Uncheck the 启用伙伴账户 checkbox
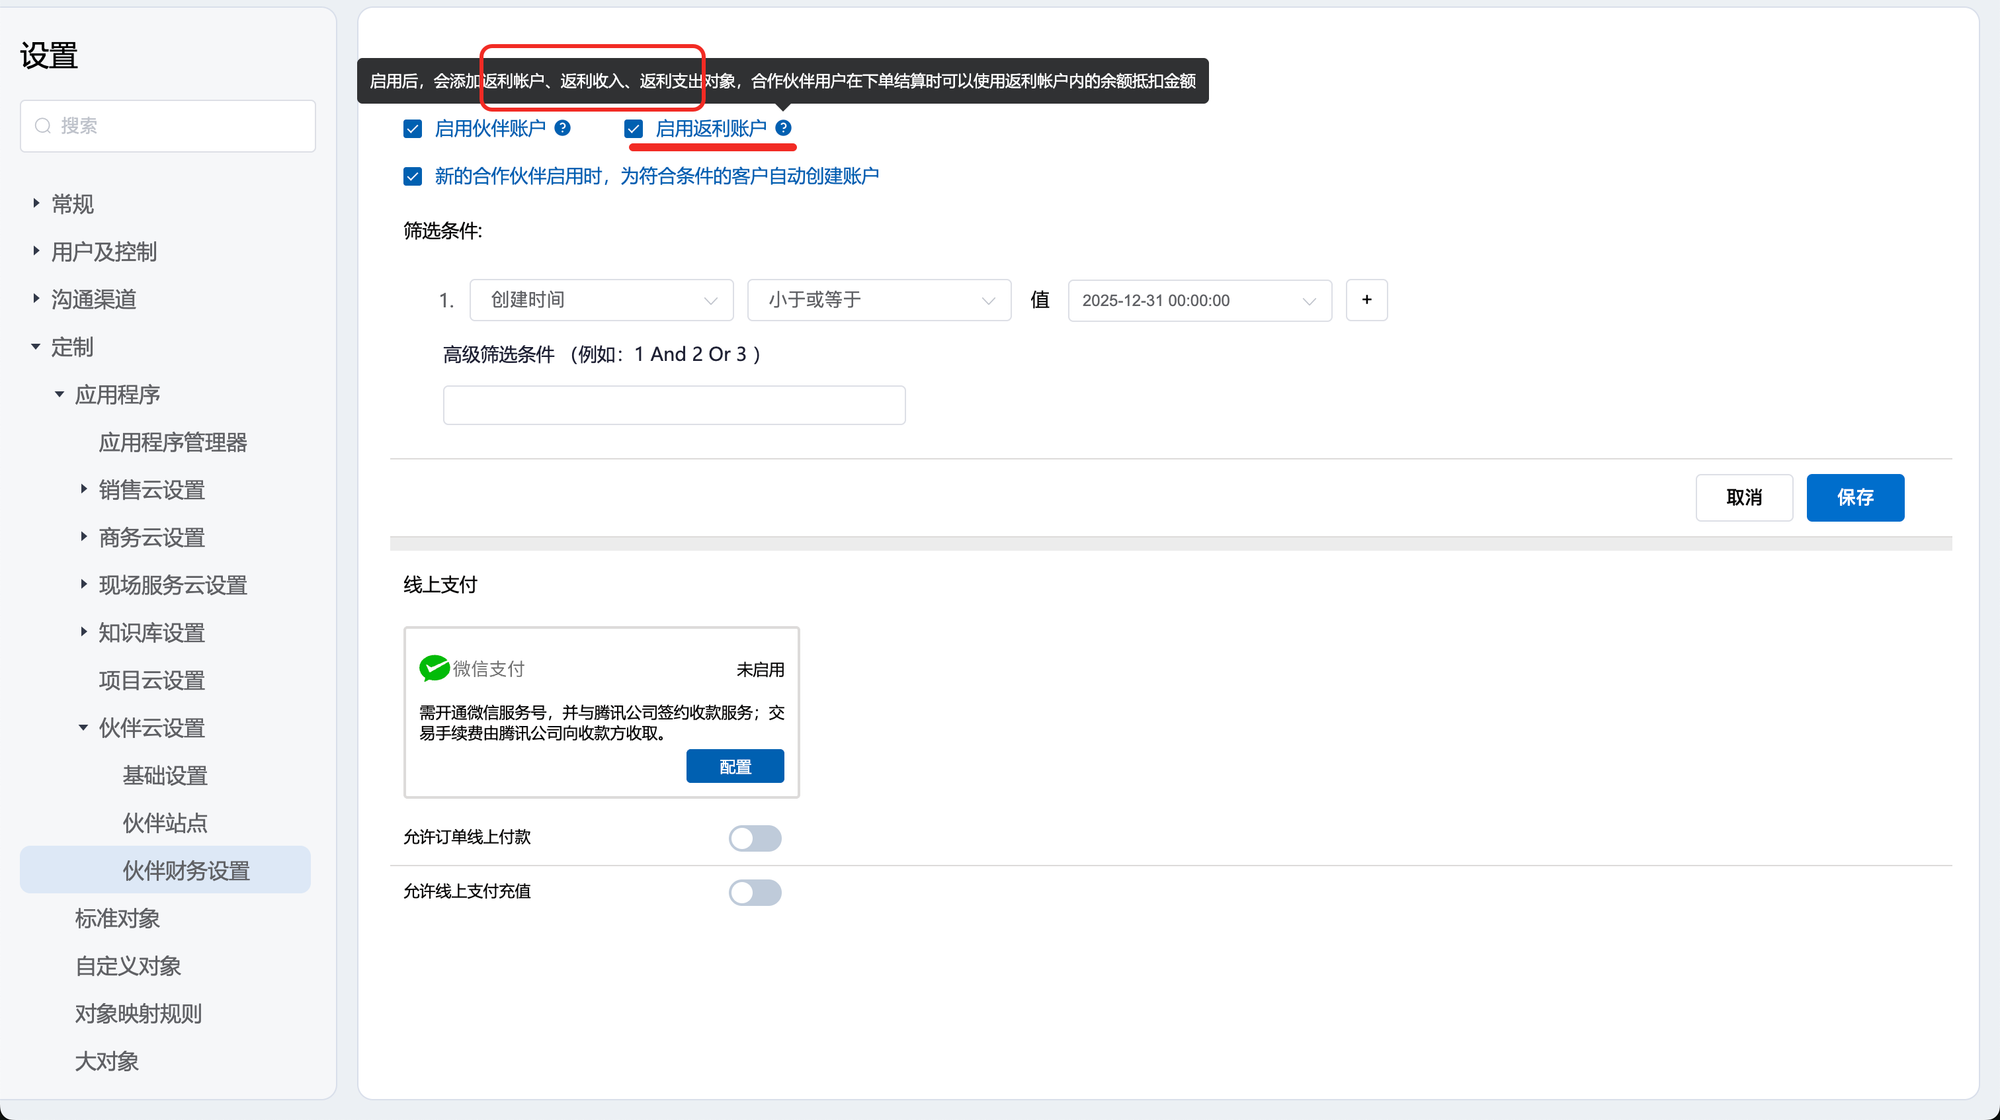Viewport: 2000px width, 1120px height. tap(413, 129)
